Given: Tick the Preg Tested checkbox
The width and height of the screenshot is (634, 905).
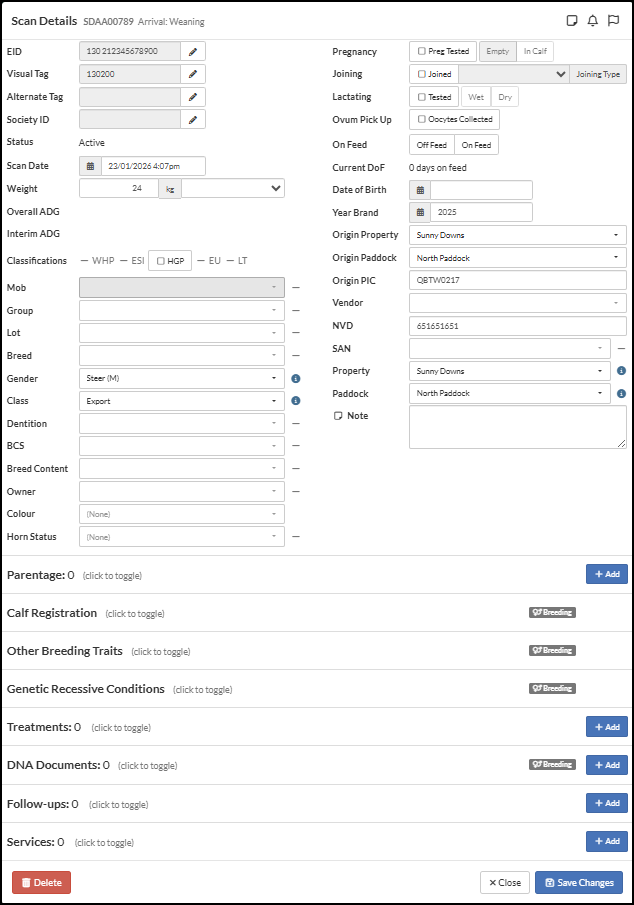Looking at the screenshot, I should point(422,51).
